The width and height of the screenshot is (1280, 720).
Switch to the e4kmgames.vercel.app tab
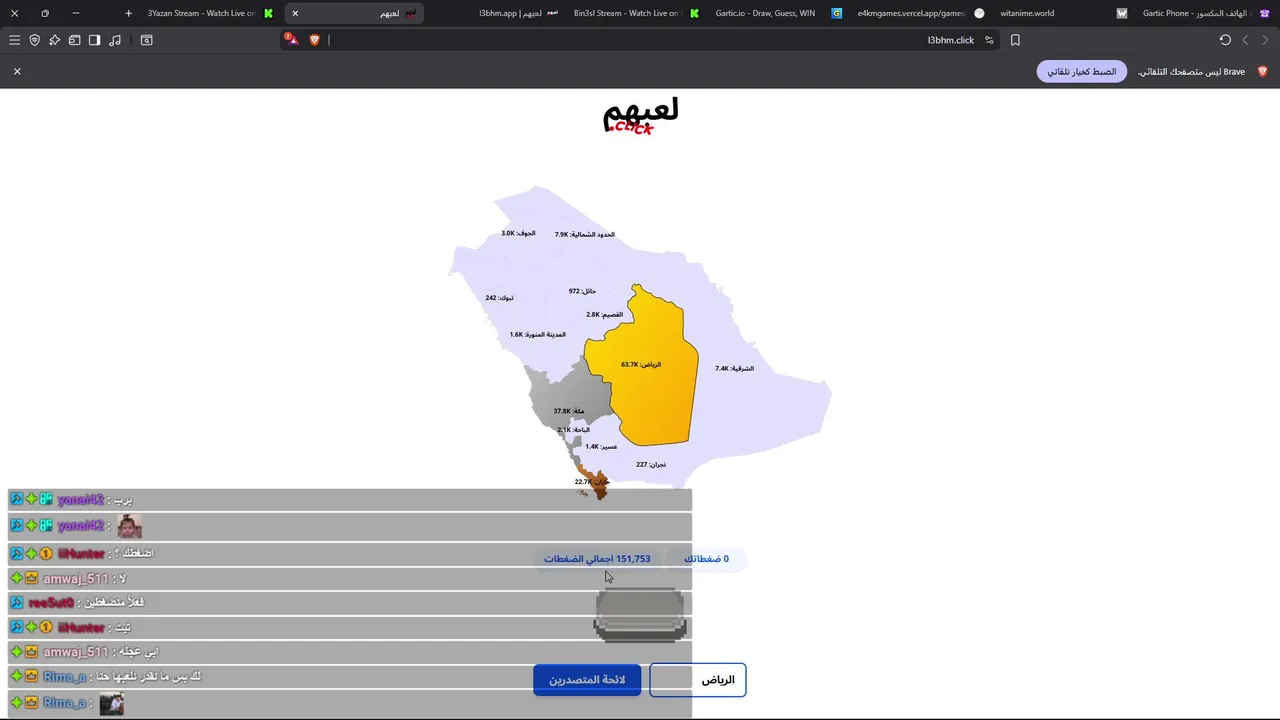pyautogui.click(x=920, y=13)
